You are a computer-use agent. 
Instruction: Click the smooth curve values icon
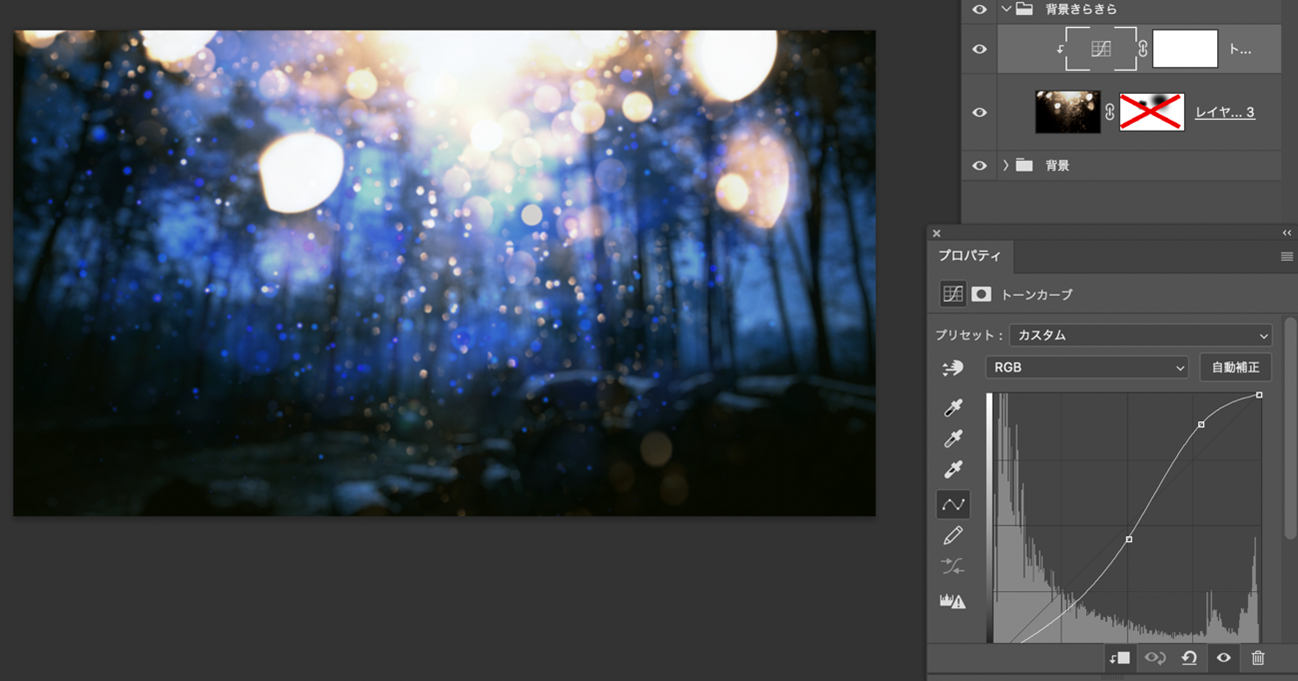(x=953, y=567)
